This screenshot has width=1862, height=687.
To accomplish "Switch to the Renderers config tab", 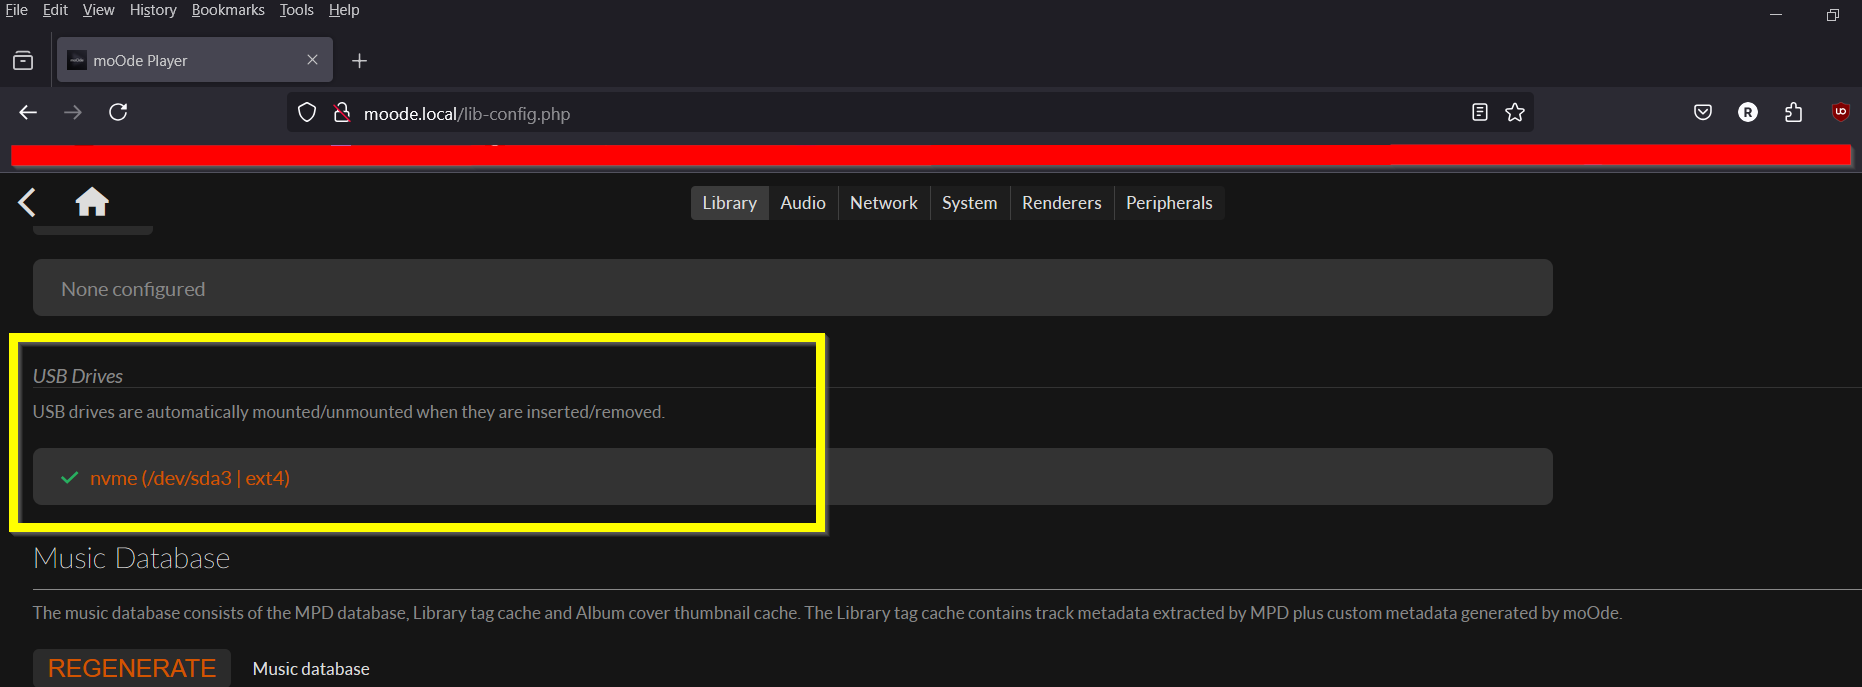I will pyautogui.click(x=1062, y=203).
